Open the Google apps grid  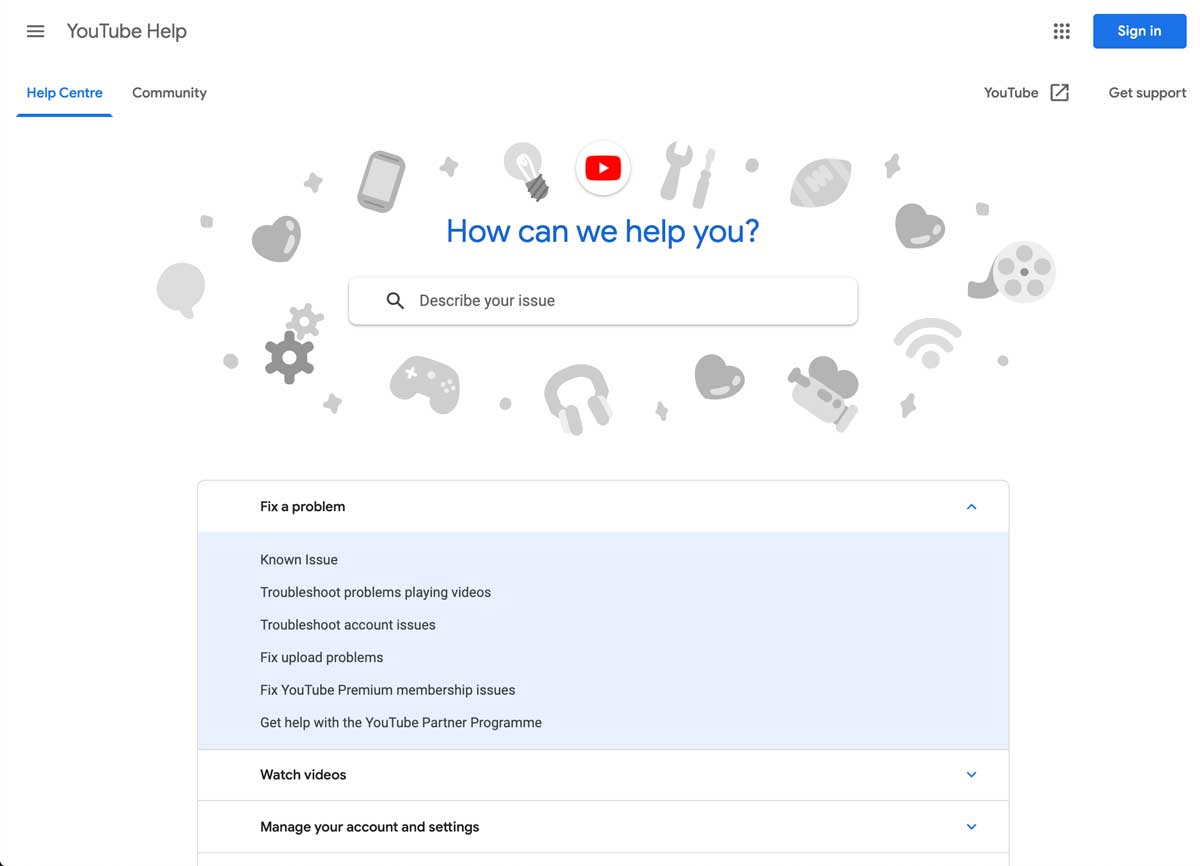click(1061, 31)
